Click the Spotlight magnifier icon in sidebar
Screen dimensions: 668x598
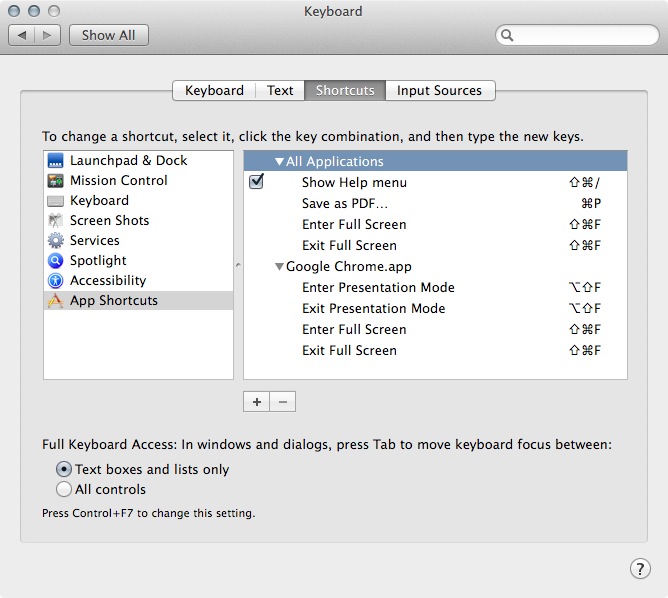coord(55,260)
